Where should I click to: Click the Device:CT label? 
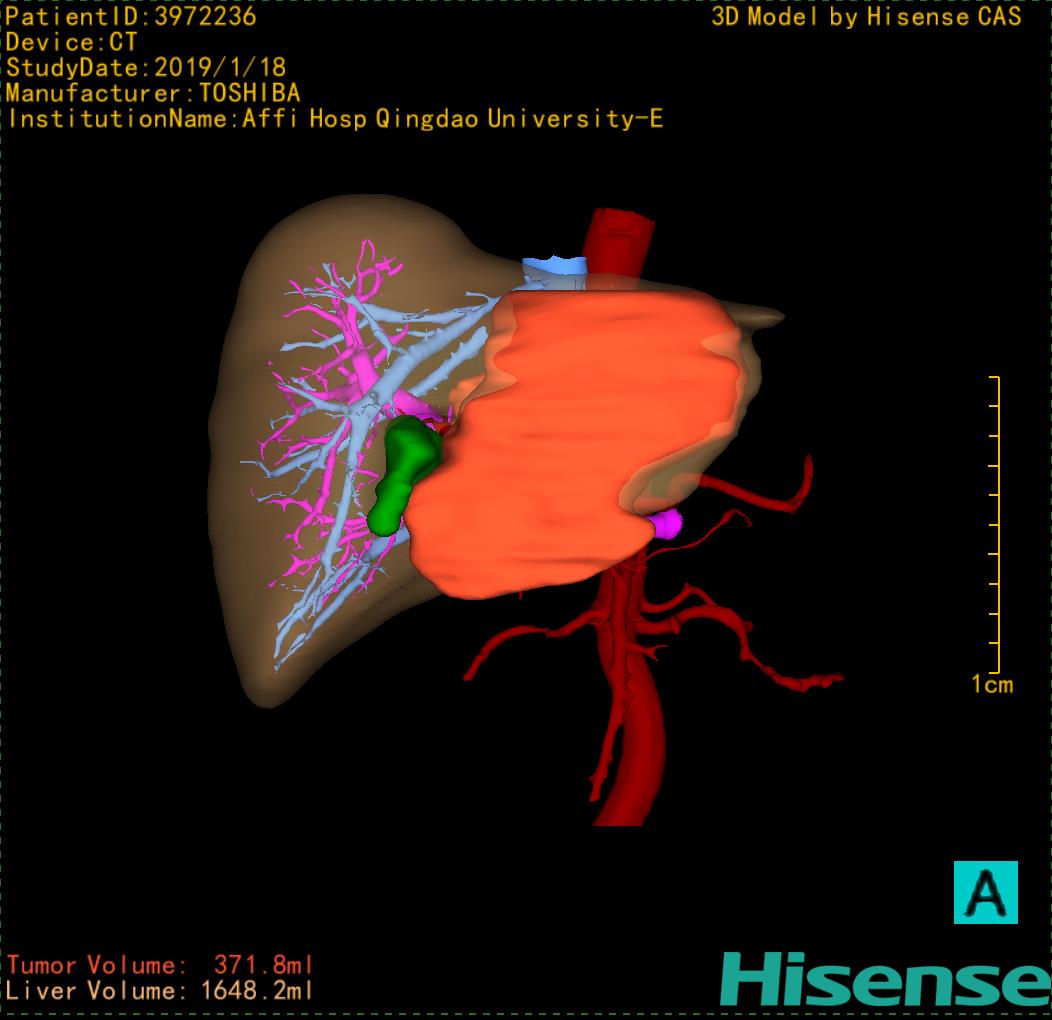click(x=71, y=42)
